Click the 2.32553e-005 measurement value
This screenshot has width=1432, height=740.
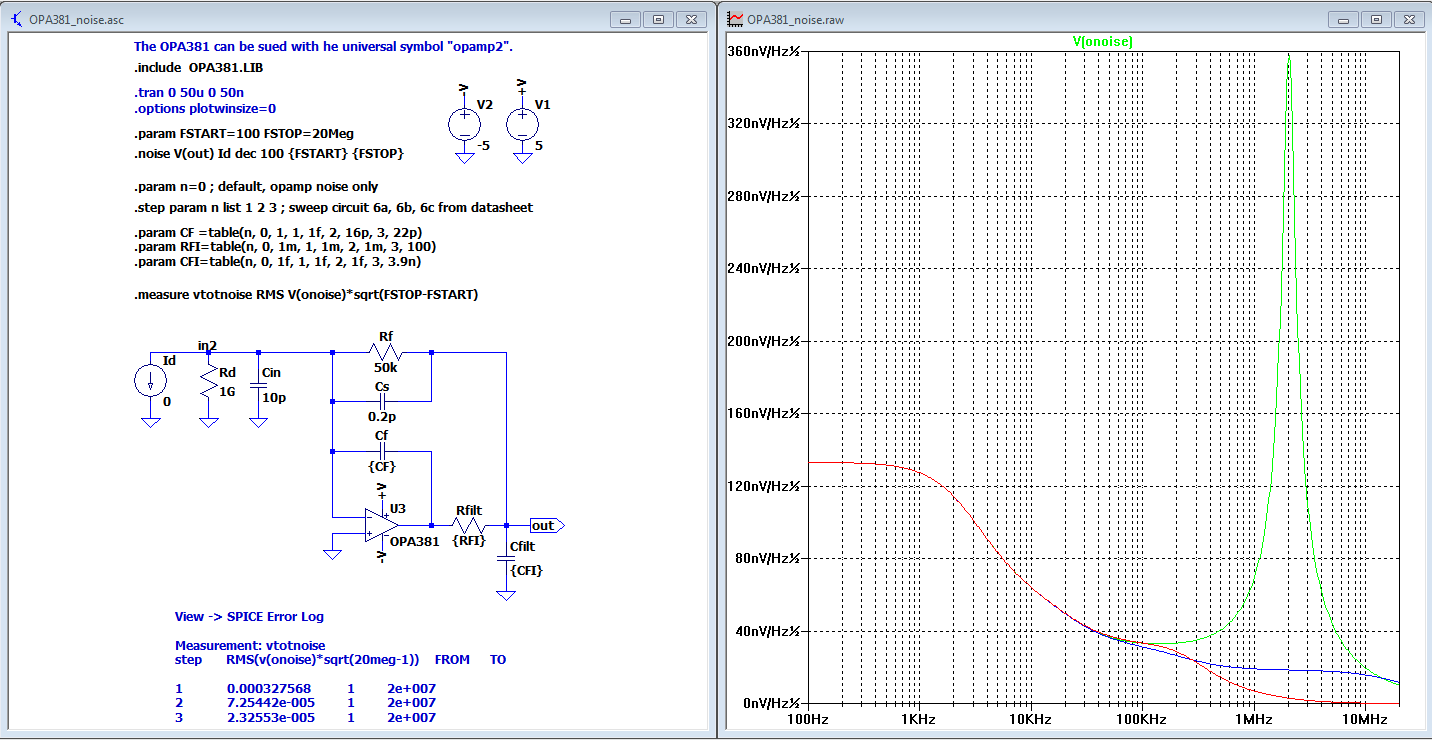pos(271,717)
